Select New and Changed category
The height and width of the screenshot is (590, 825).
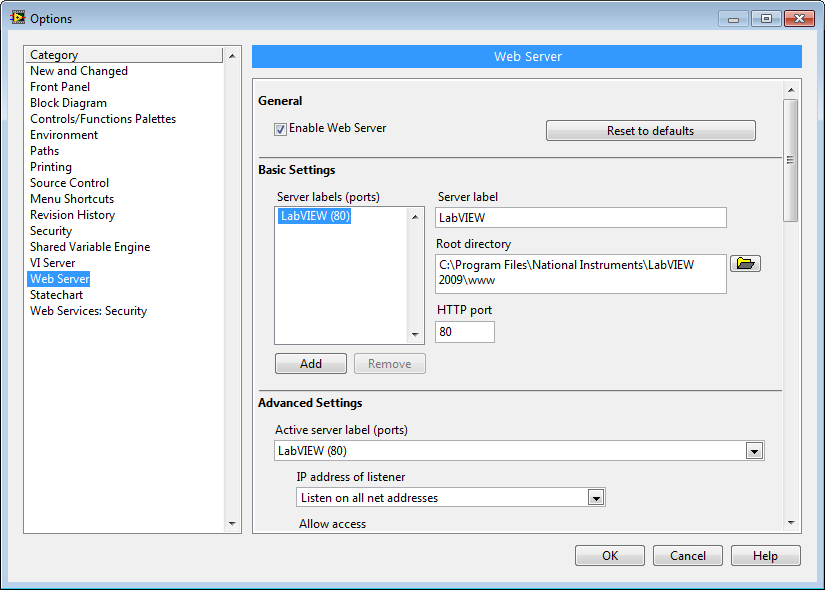point(79,71)
